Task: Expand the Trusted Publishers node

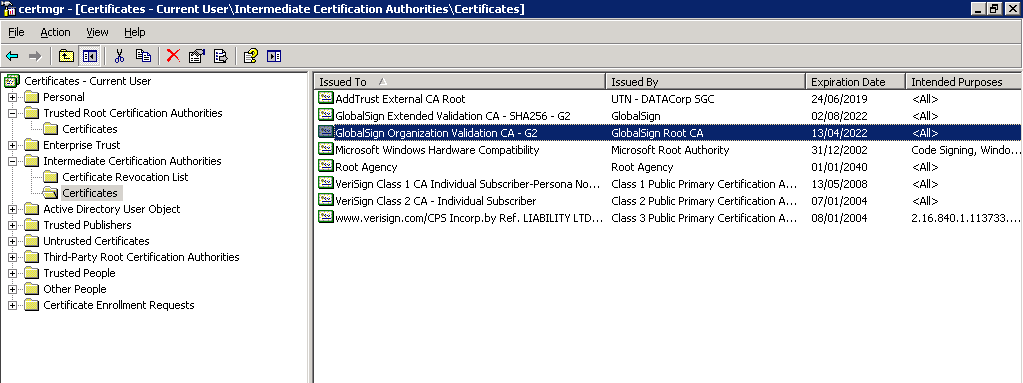Action: tap(12, 225)
